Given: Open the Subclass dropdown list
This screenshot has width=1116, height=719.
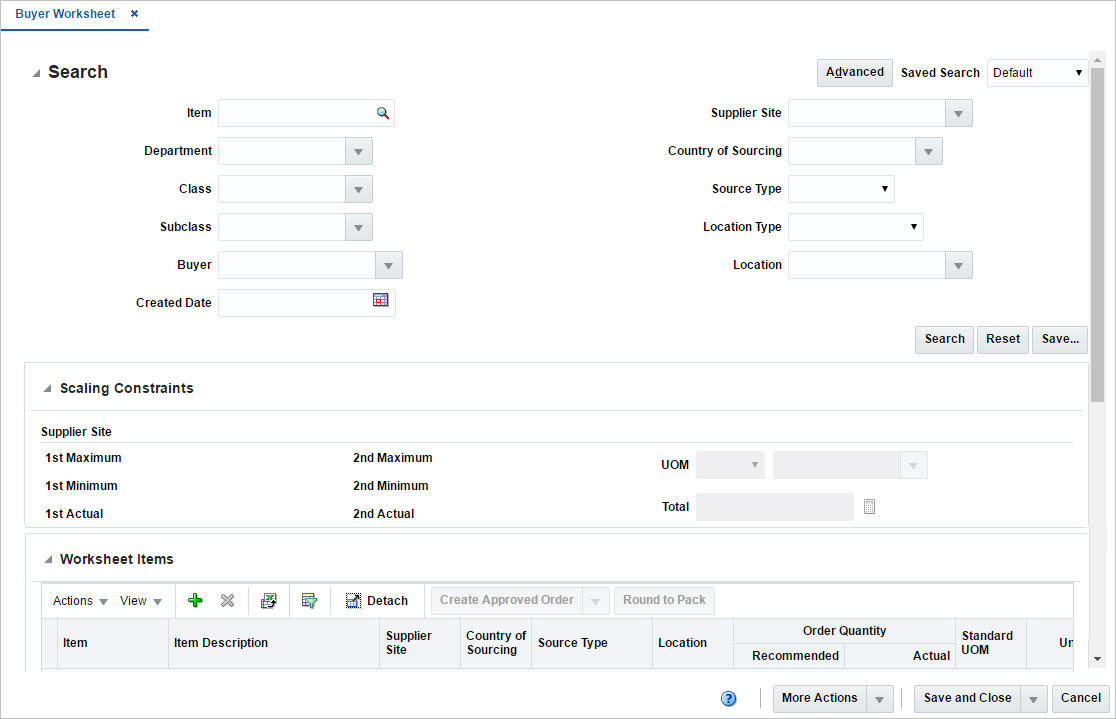Looking at the screenshot, I should 358,227.
